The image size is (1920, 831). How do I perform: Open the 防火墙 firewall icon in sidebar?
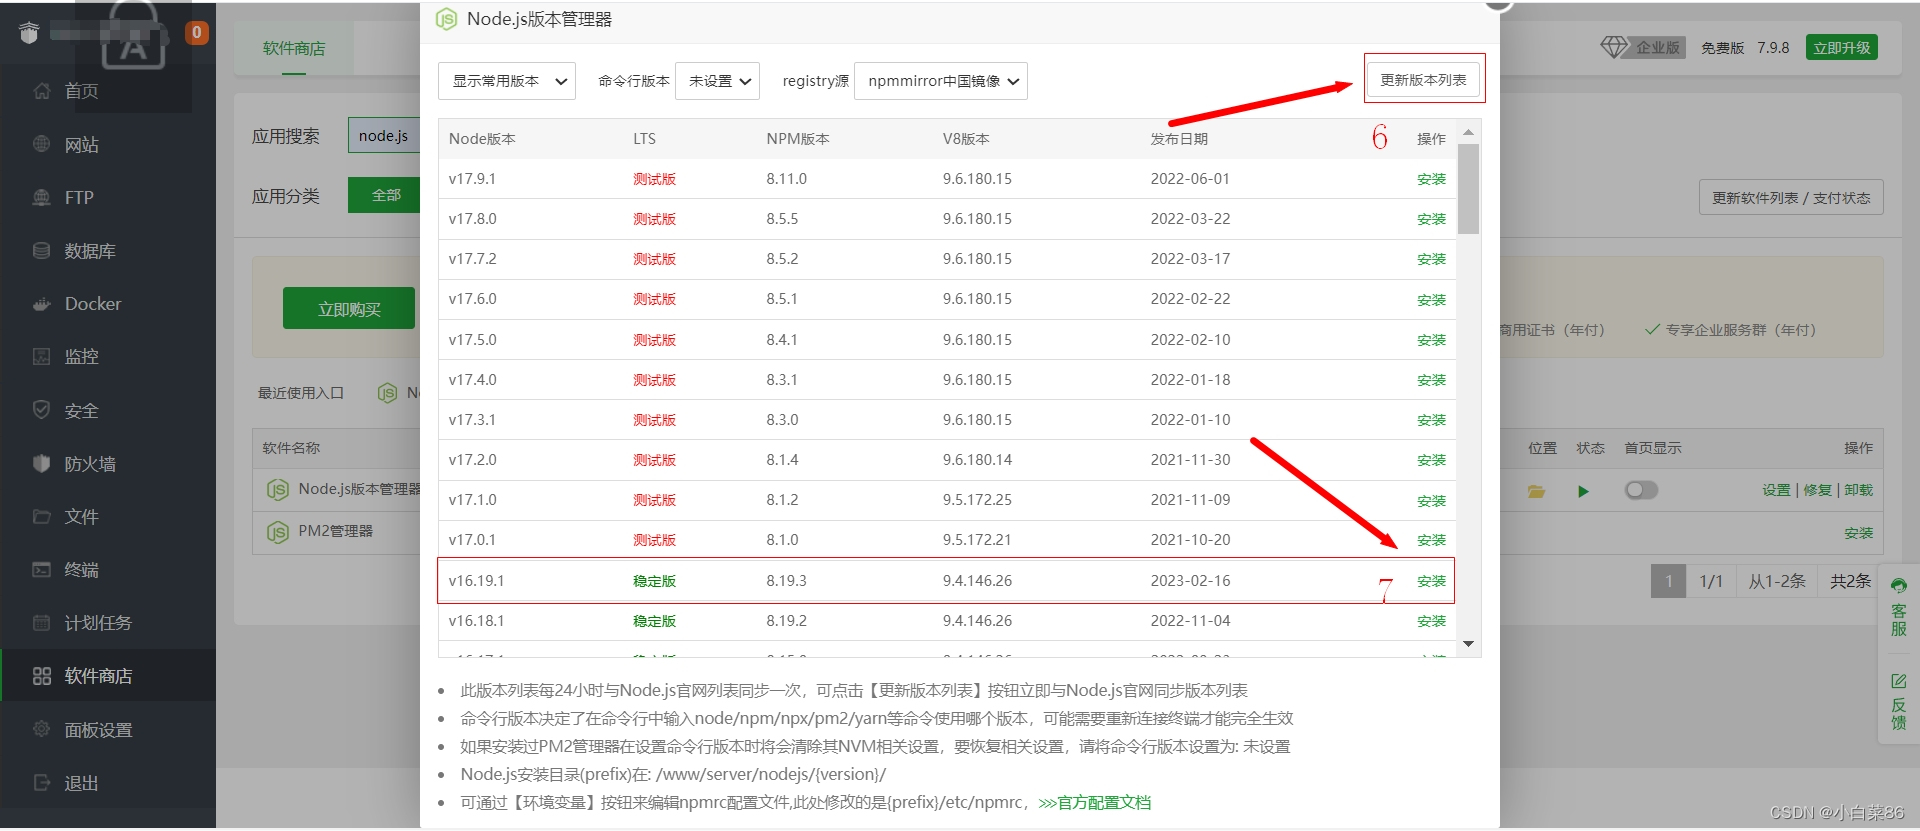(x=41, y=463)
